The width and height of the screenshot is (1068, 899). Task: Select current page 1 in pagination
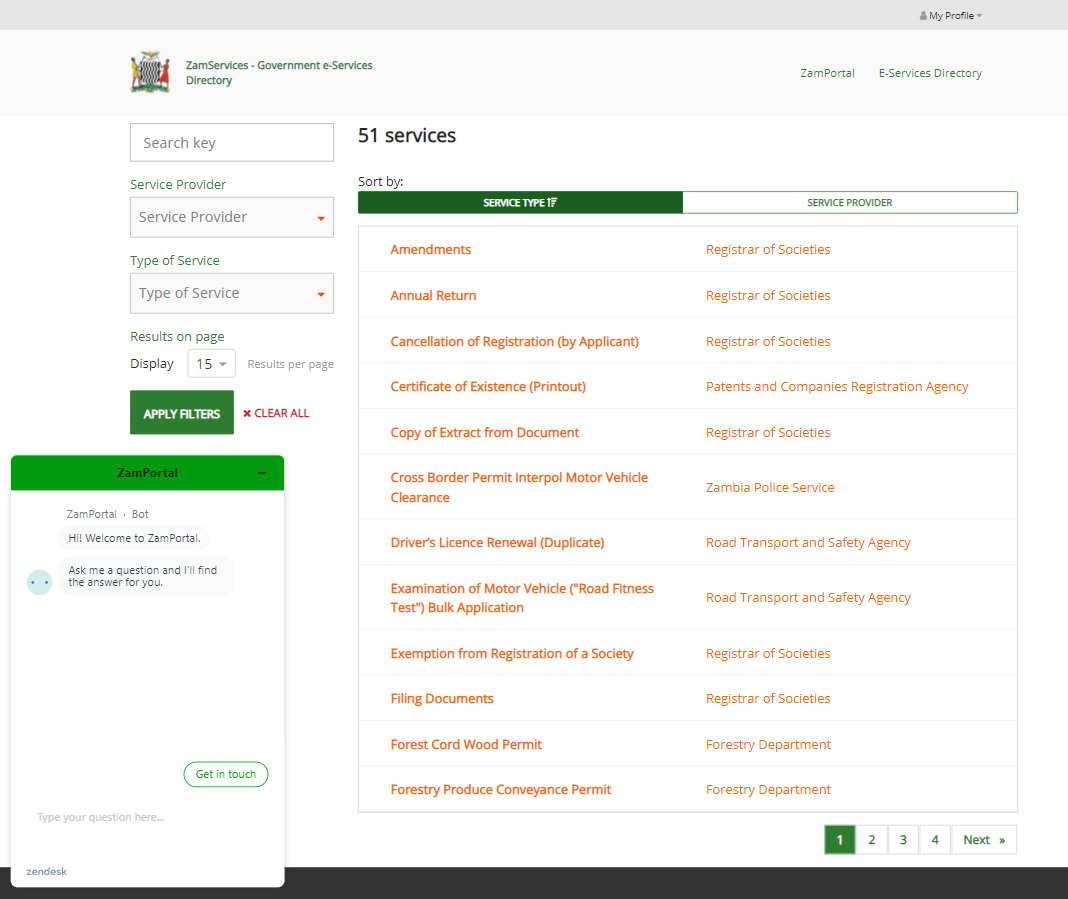pyautogui.click(x=840, y=840)
